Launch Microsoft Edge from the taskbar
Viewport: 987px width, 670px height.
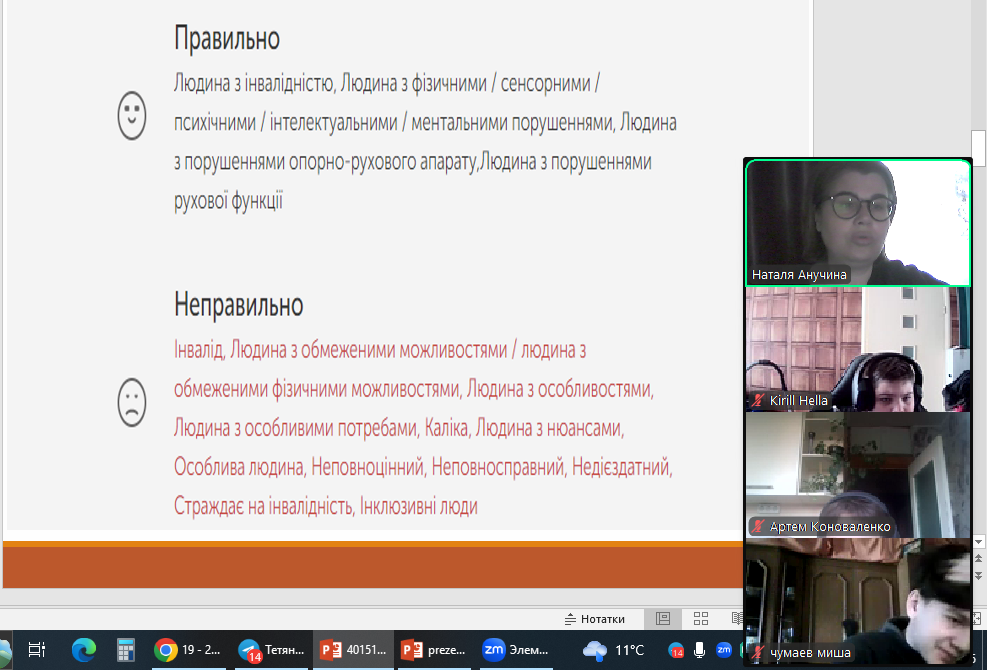pyautogui.click(x=83, y=650)
